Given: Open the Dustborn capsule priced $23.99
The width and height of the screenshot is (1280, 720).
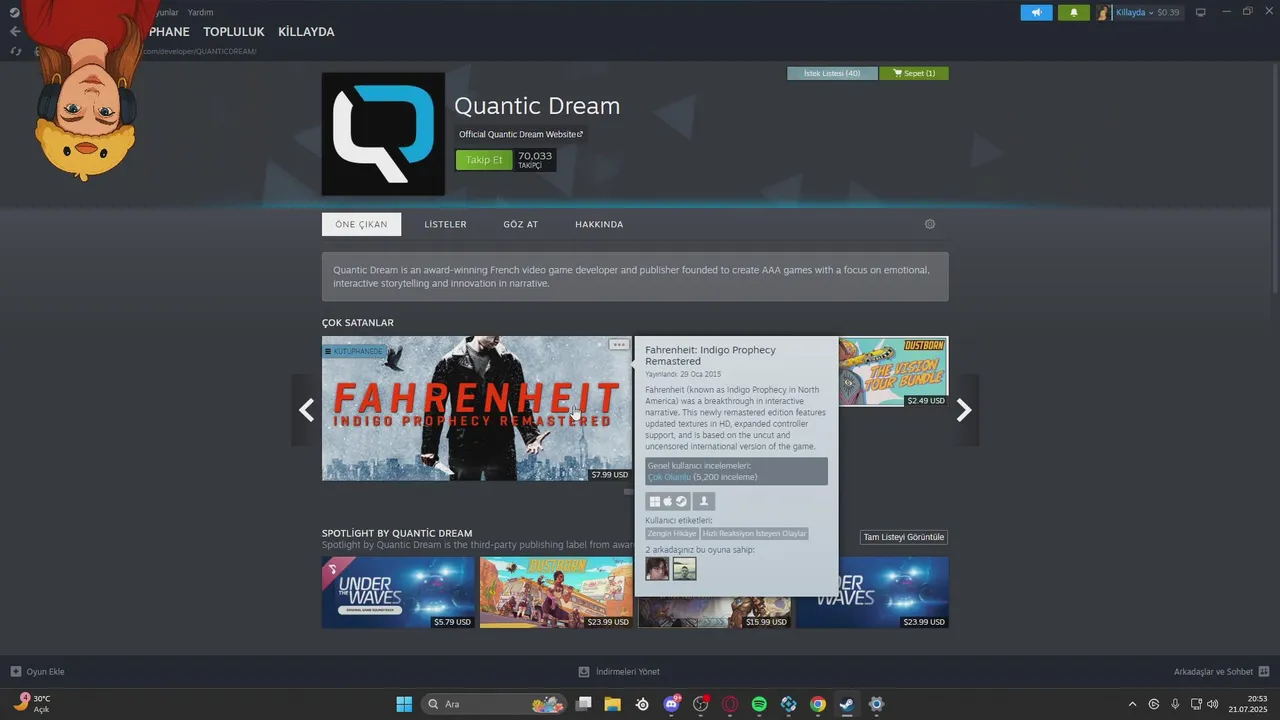Looking at the screenshot, I should click(556, 592).
